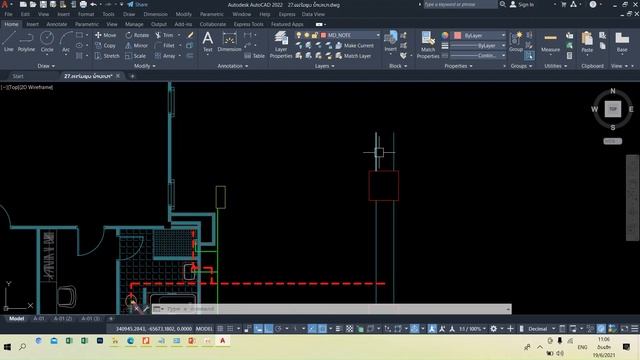
Task: Insert a Table
Action: click(254, 56)
